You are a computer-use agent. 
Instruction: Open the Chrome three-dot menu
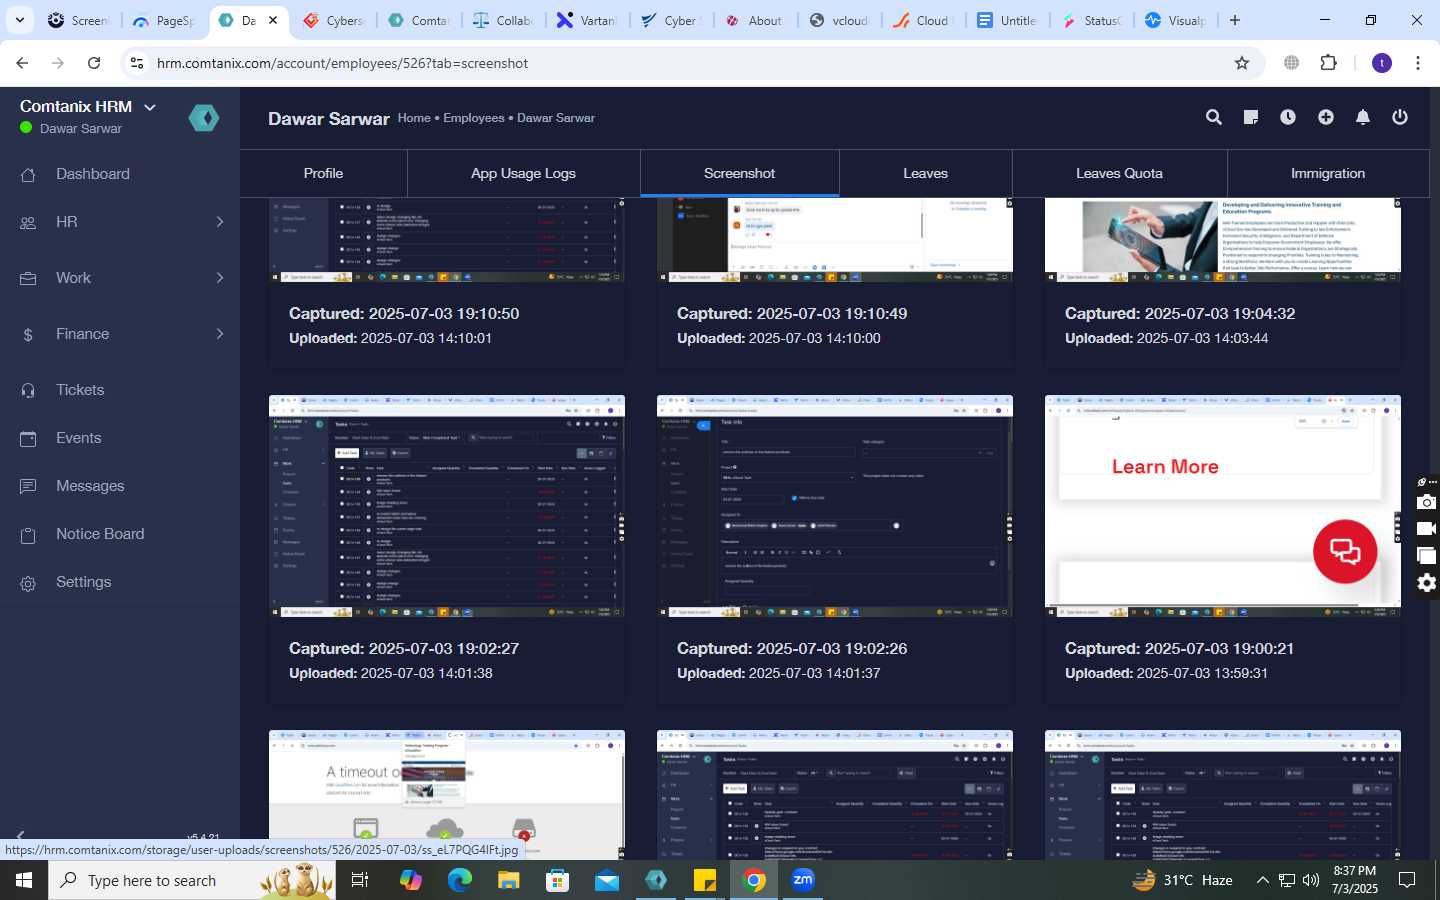pos(1418,63)
